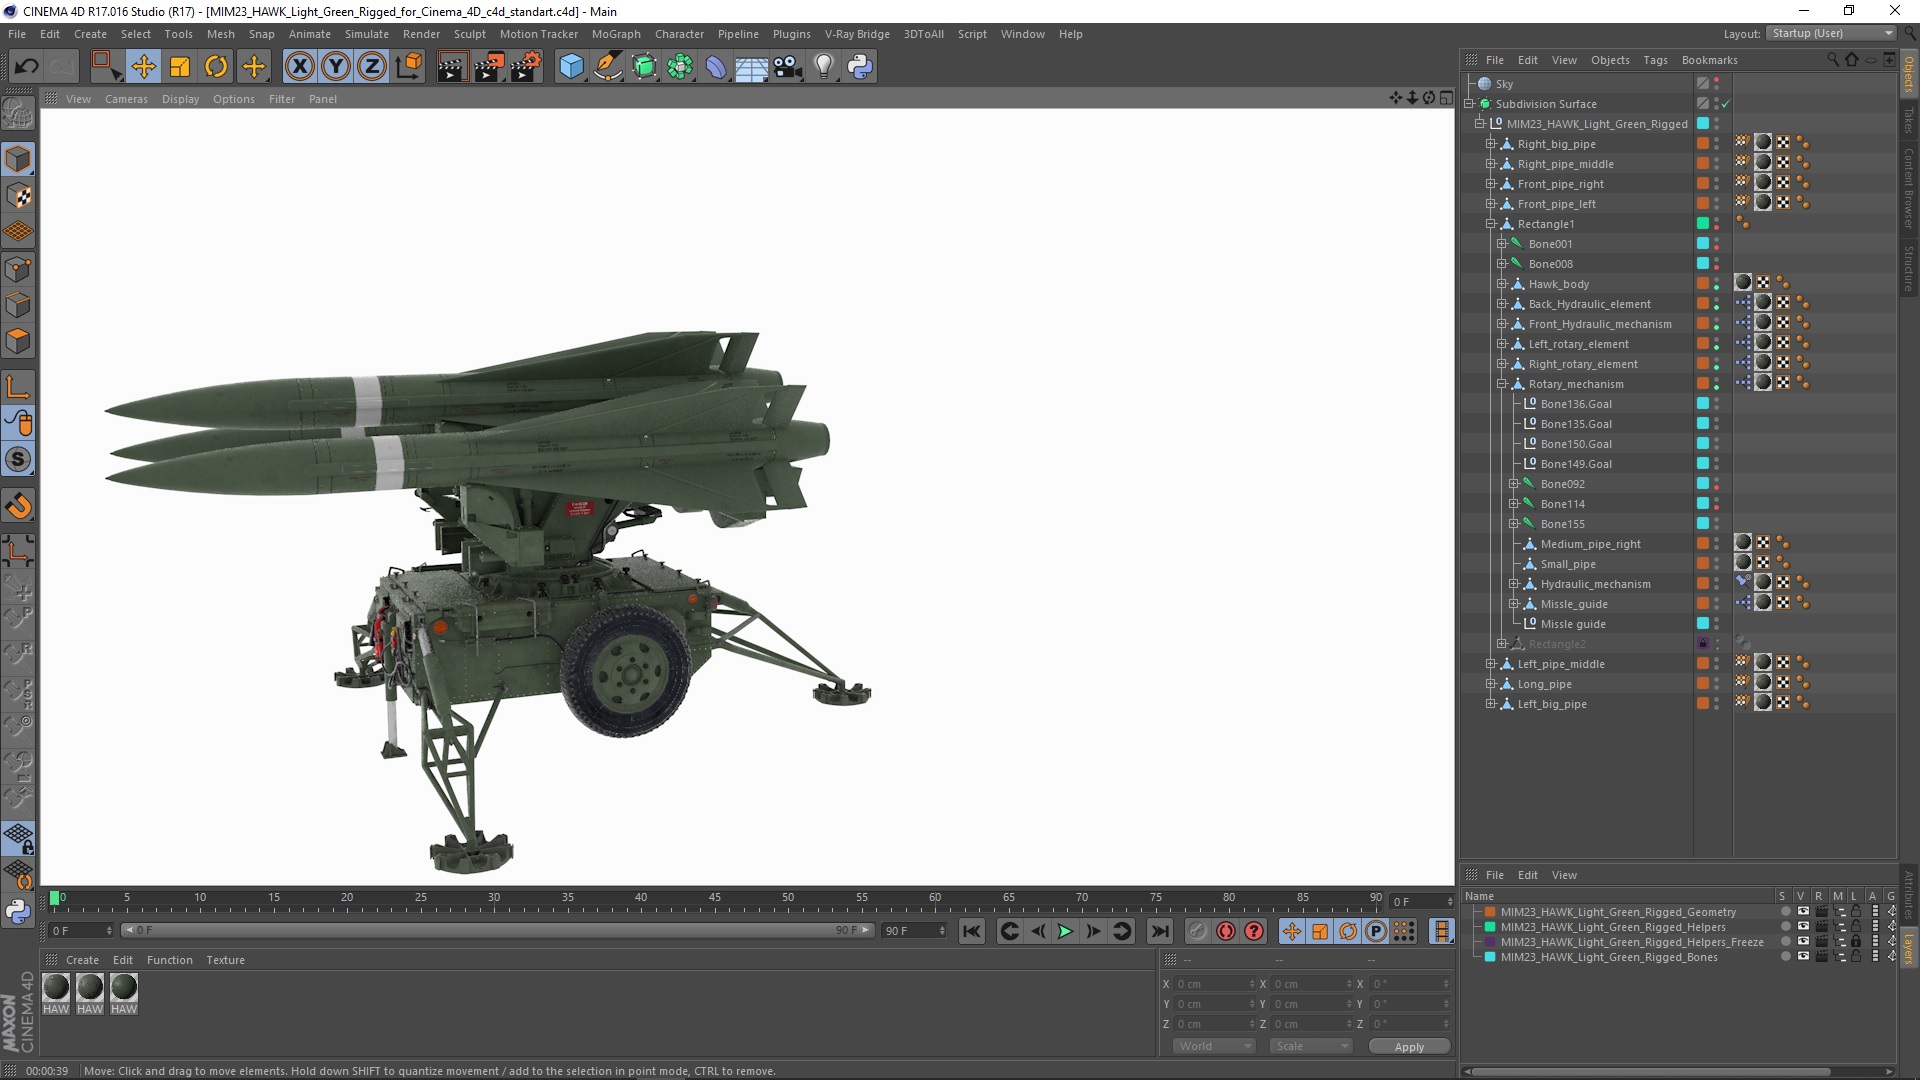The image size is (1920, 1080).
Task: Open the Content Browser side tab
Action: click(x=1909, y=188)
